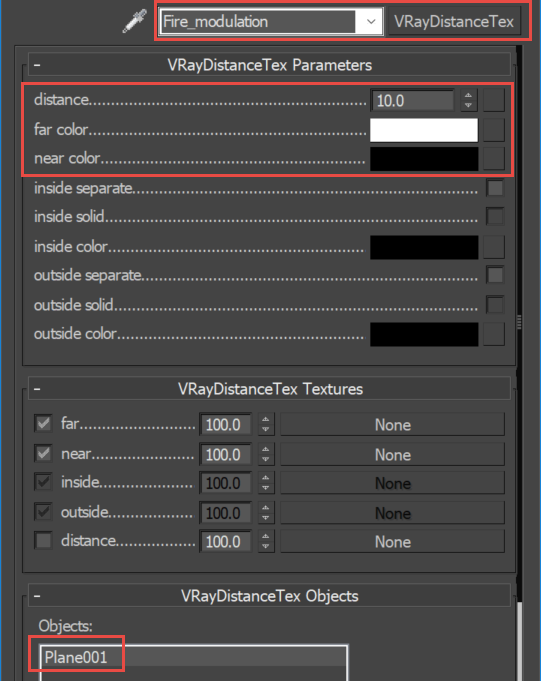Enable the distance texture checkbox
Viewport: 541px width, 681px height.
click(43, 541)
